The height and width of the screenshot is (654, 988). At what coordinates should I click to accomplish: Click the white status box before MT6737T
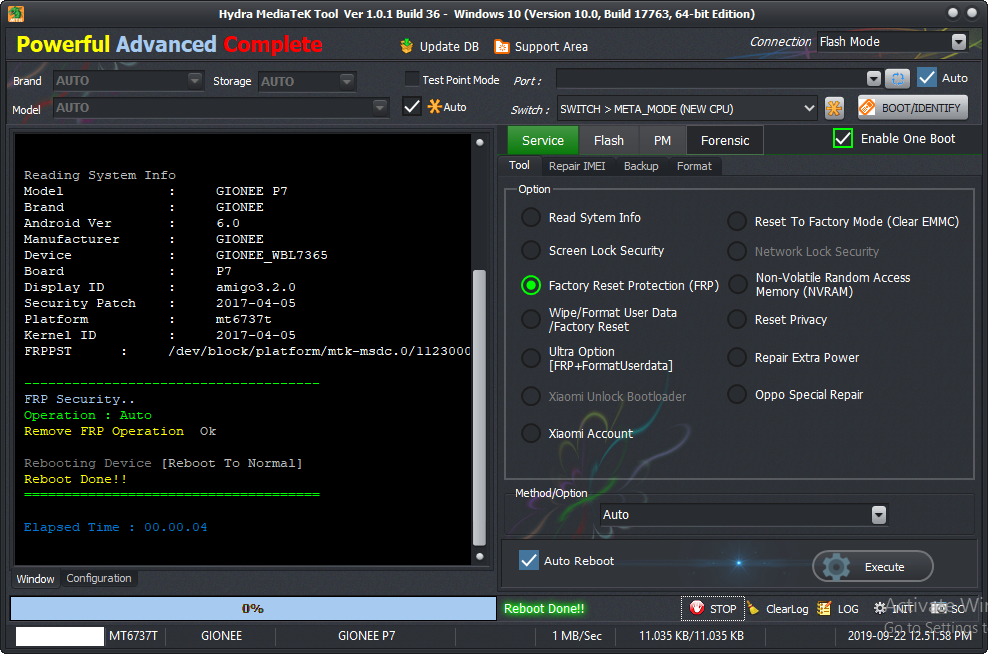(60, 636)
